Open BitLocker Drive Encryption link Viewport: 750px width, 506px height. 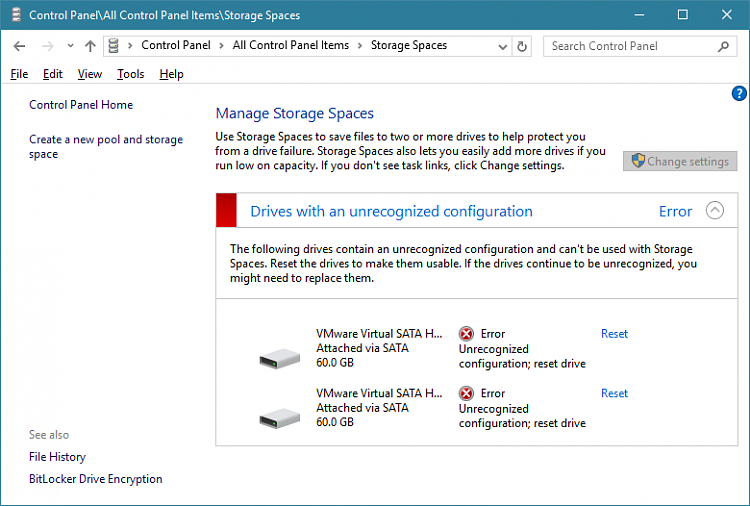coord(96,479)
